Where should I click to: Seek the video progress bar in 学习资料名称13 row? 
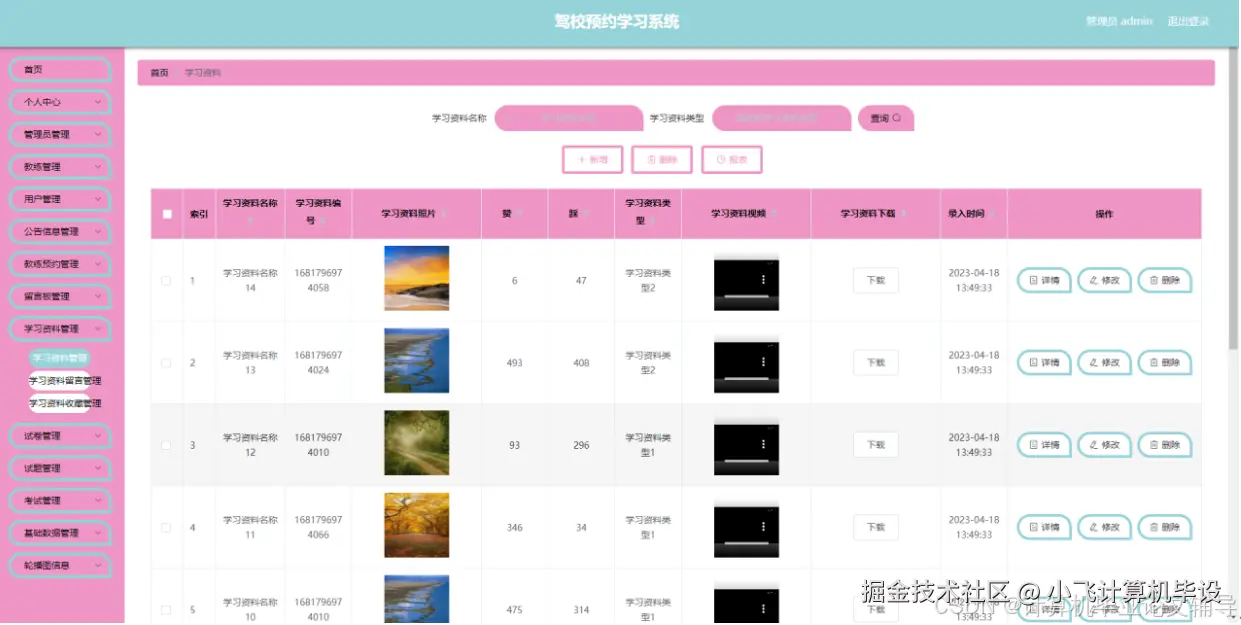point(746,379)
